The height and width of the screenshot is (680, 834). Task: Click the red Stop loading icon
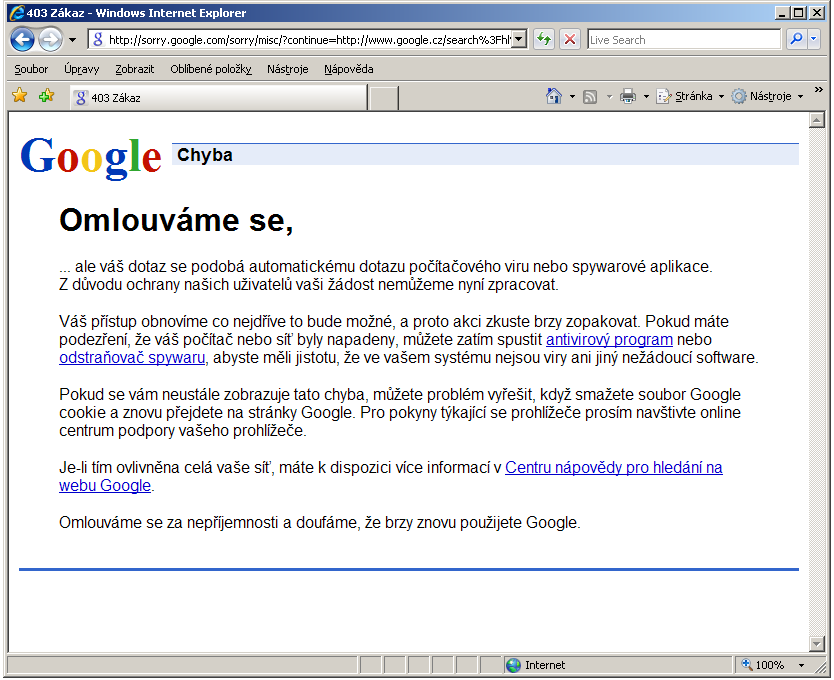[x=570, y=39]
